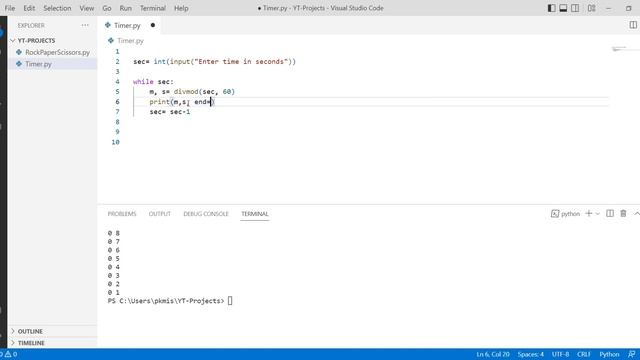The width and height of the screenshot is (640, 360).
Task: Restore down the VS Code window
Action: (629, 8)
